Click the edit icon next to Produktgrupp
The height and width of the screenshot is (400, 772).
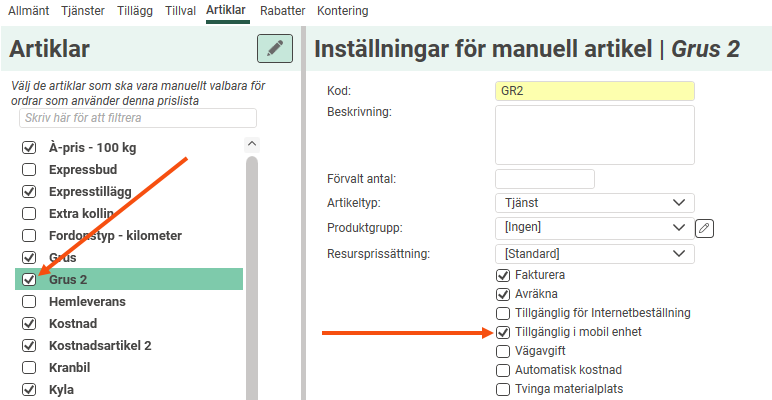coord(705,228)
